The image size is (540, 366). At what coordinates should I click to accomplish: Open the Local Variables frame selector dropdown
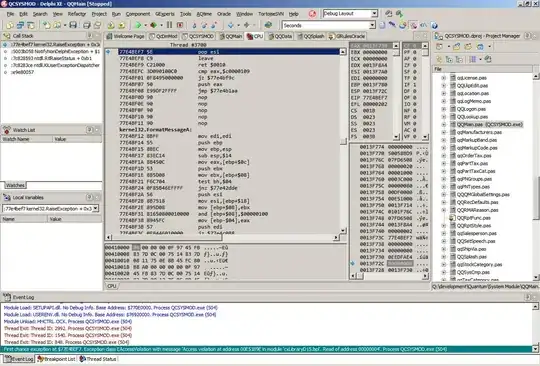95,209
